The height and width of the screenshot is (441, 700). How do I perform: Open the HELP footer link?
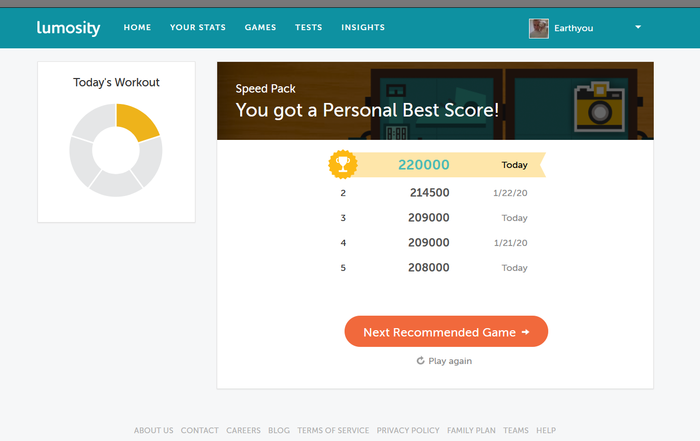(x=546, y=430)
